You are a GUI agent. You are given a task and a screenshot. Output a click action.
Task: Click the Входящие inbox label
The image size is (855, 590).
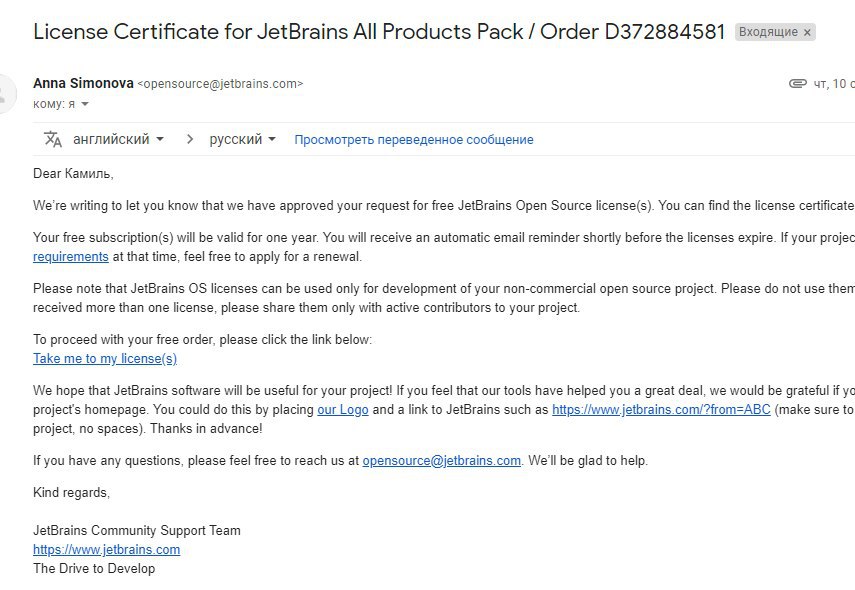pyautogui.click(x=768, y=32)
